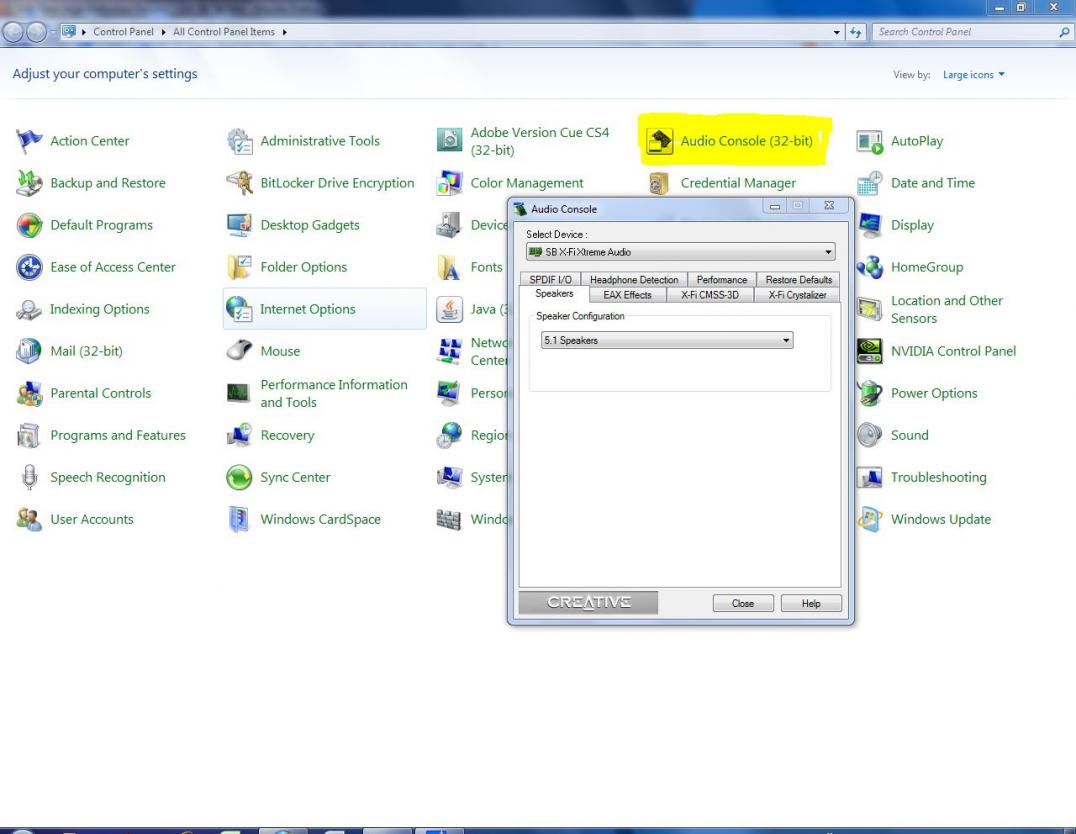Screen dimensions: 1076x834
Task: Open the HomeGroup link
Action: pos(927,267)
